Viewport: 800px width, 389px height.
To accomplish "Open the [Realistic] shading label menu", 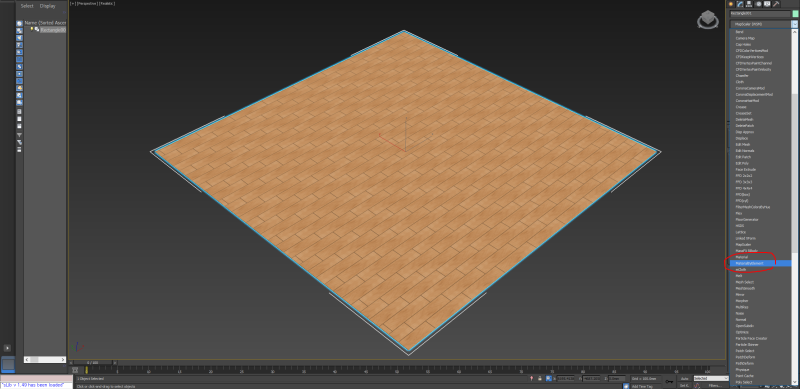I will 107,4.
